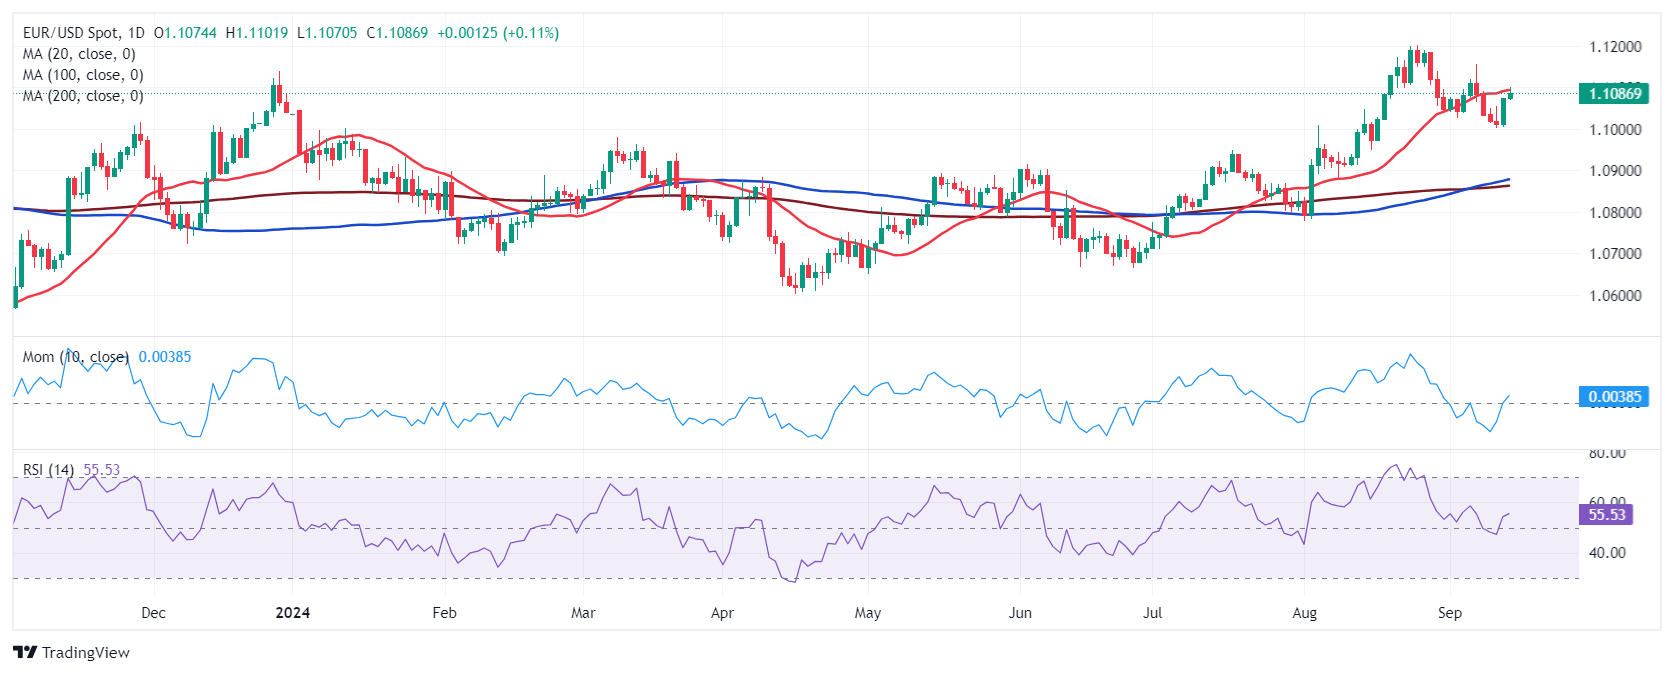Click the +0.00125 (+0.11%) change value

point(498,33)
